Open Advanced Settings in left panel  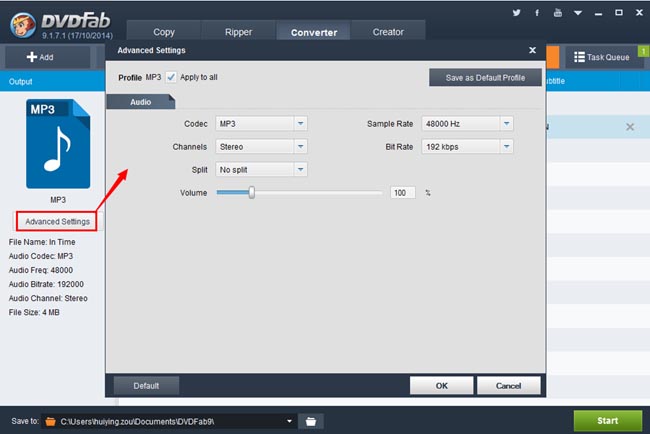click(x=57, y=221)
